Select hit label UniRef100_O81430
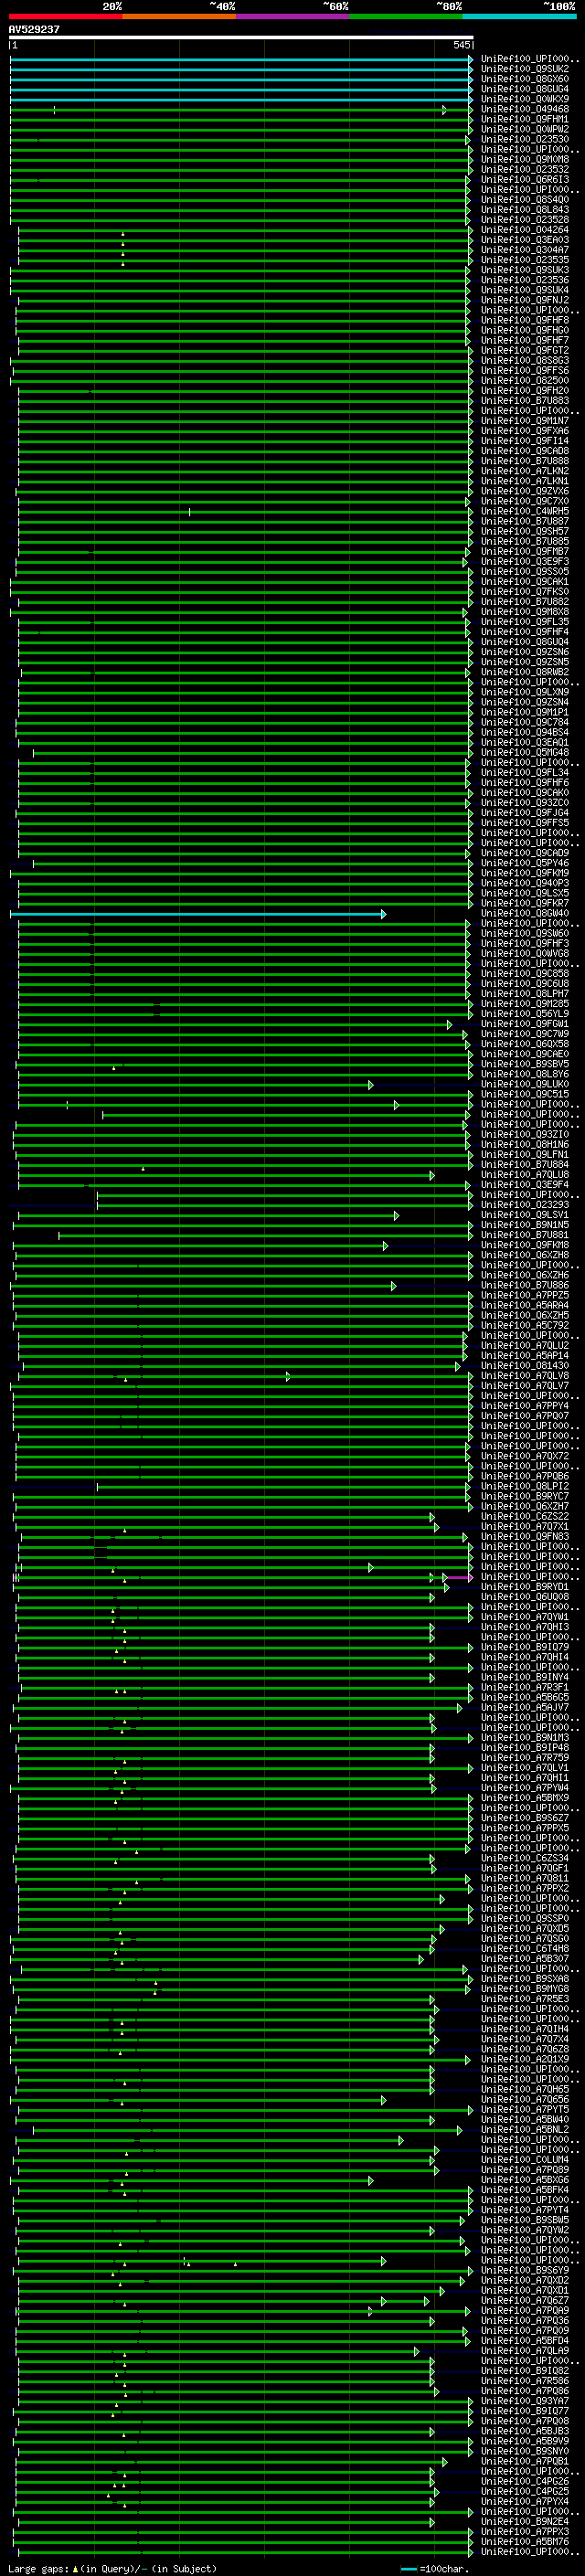 (x=525, y=1366)
